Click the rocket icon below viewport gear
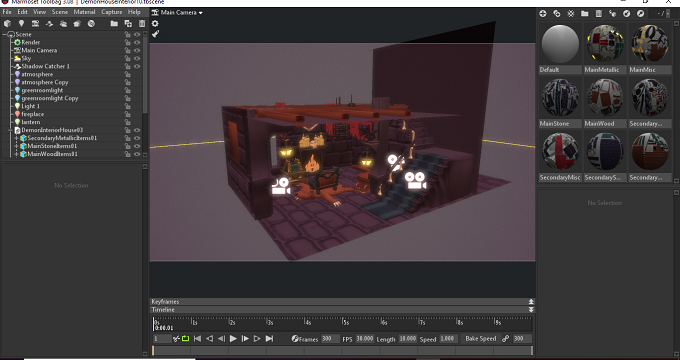Image resolution: width=680 pixels, height=360 pixels. 155,34
